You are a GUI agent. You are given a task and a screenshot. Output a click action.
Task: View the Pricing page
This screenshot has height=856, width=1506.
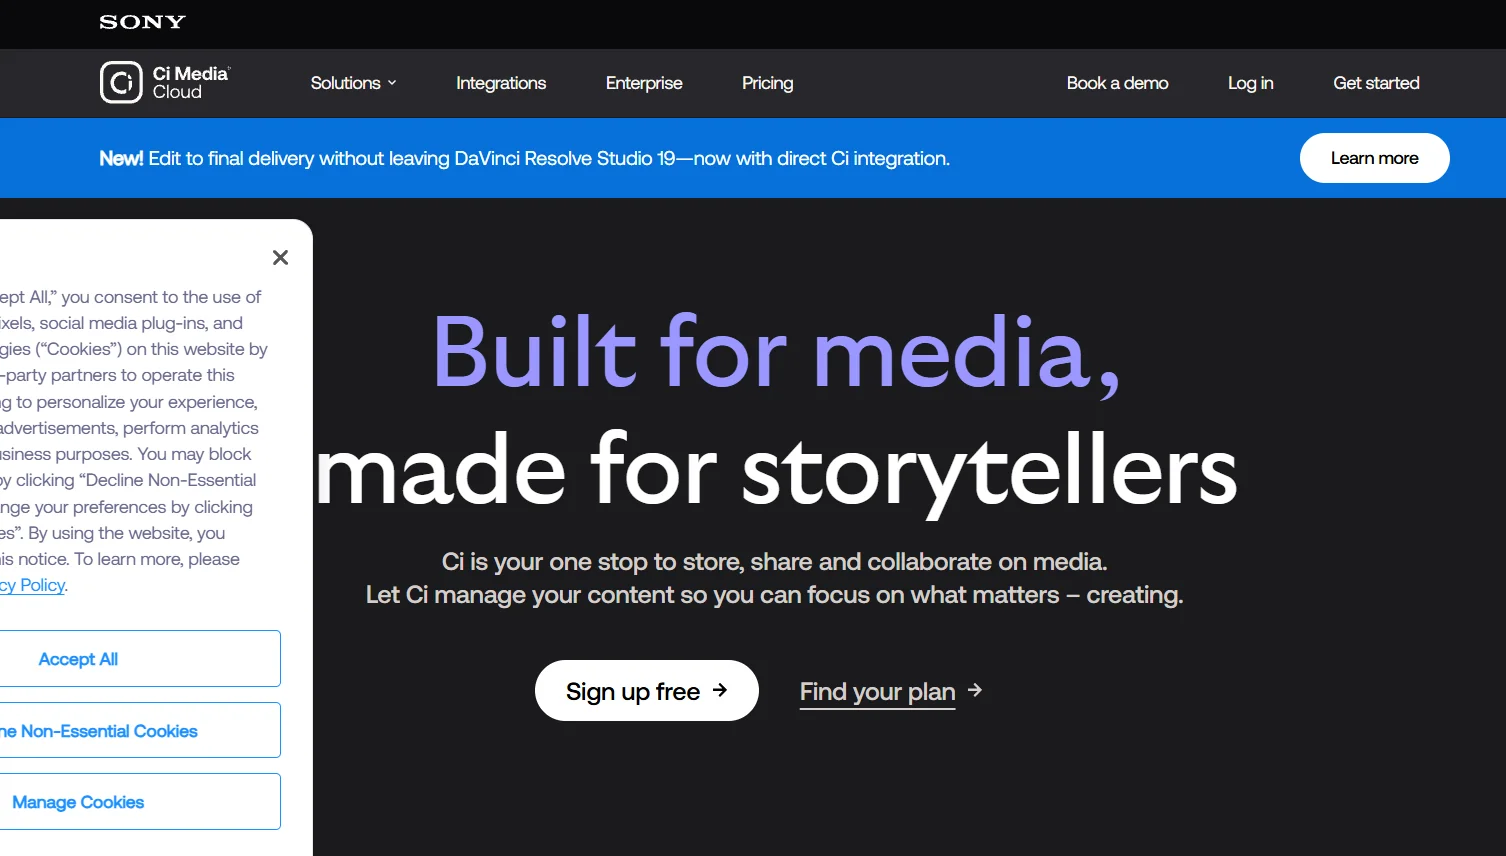coord(767,83)
